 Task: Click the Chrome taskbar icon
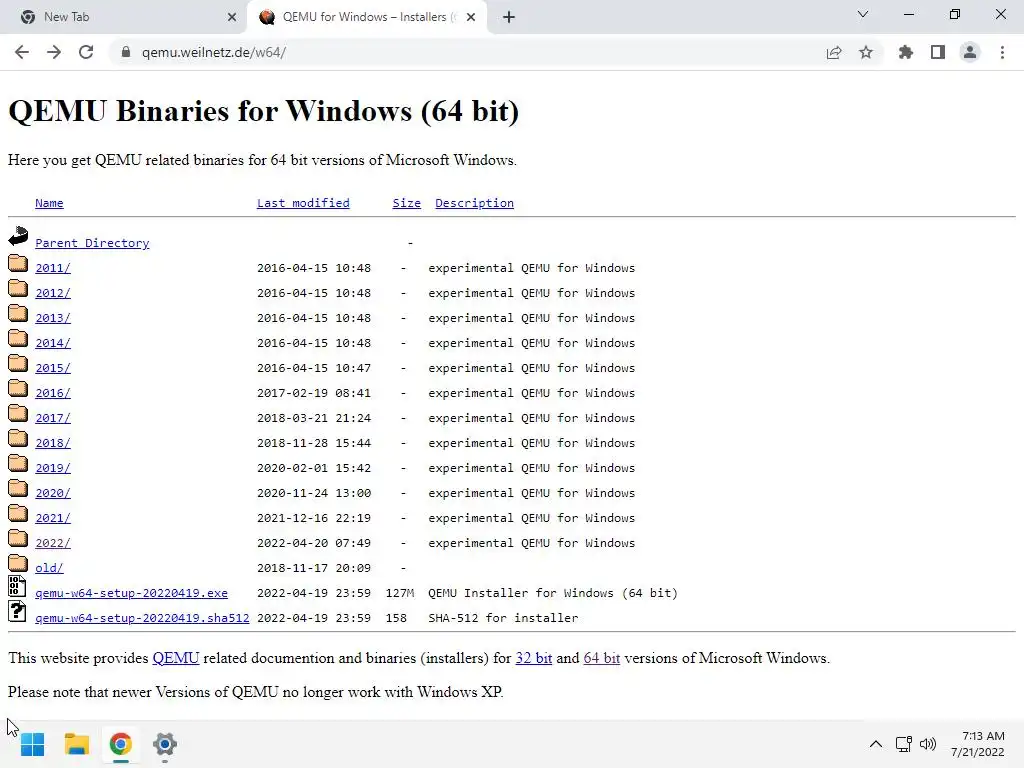[121, 744]
